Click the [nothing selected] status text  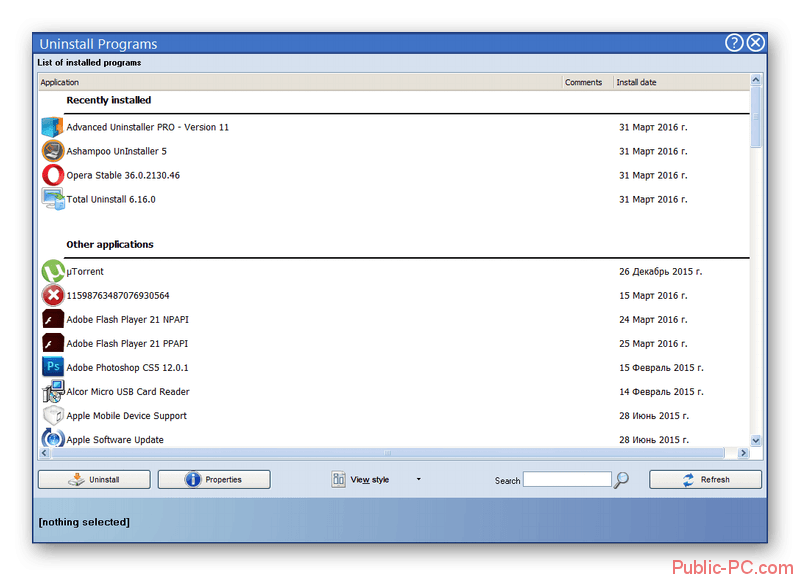tap(84, 522)
